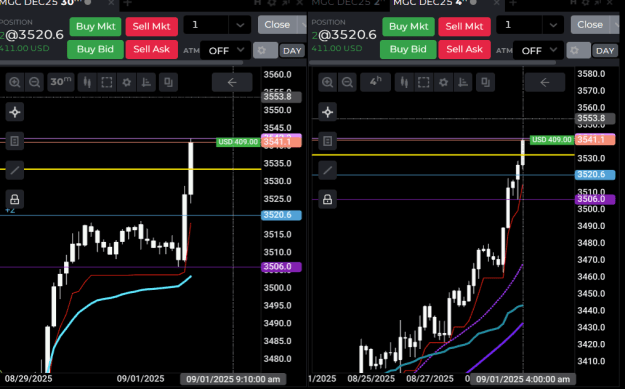
Task: Click Buy Mkt in 4h order panel
Action: point(409,27)
